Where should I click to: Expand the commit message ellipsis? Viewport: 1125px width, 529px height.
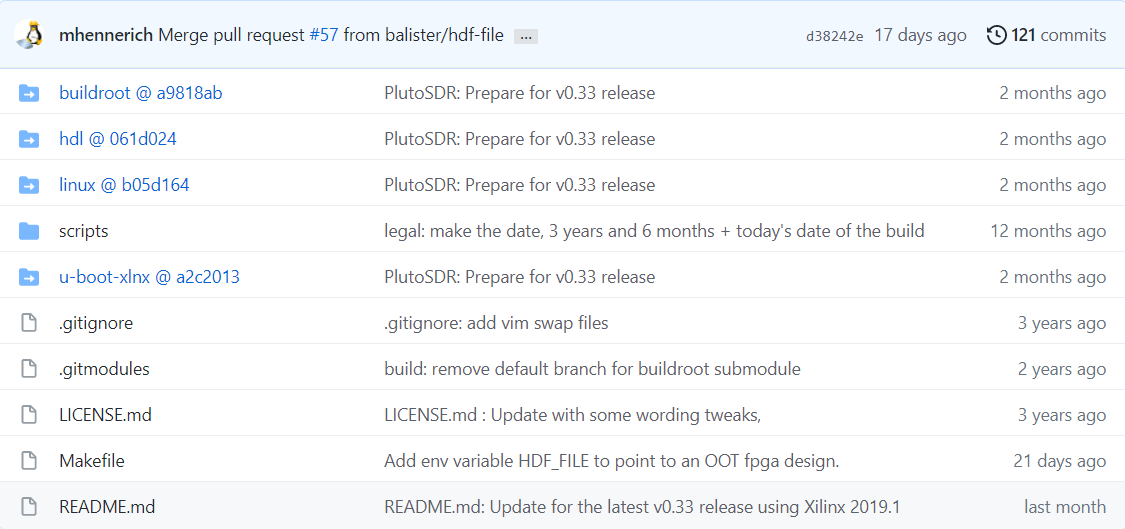coord(526,36)
